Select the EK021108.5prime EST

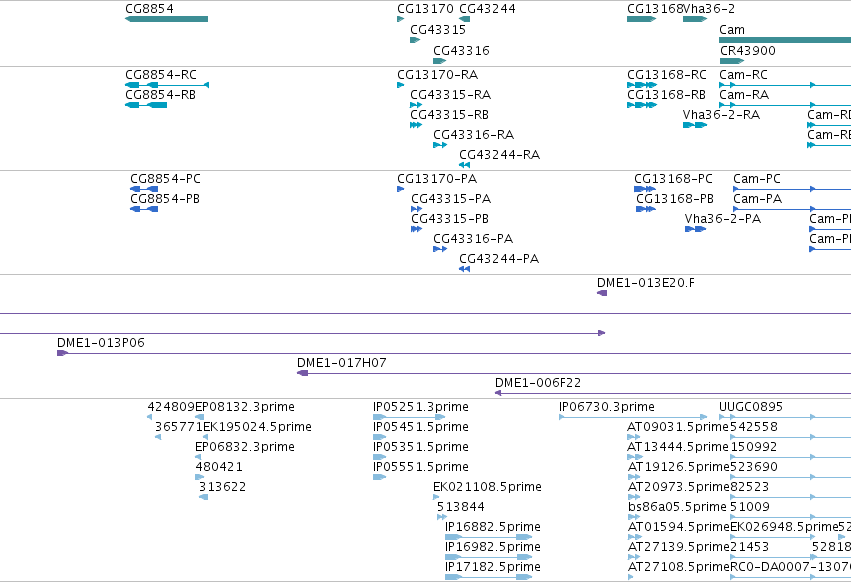point(436,497)
